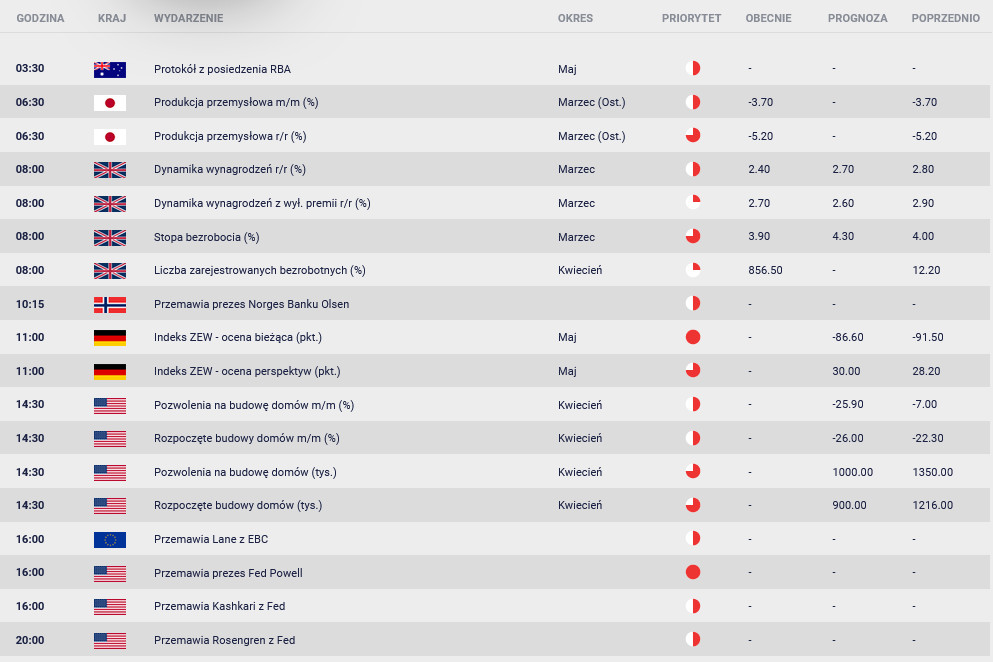Click the Japan flag for Produkcja przemysłowa m/m

110,103
